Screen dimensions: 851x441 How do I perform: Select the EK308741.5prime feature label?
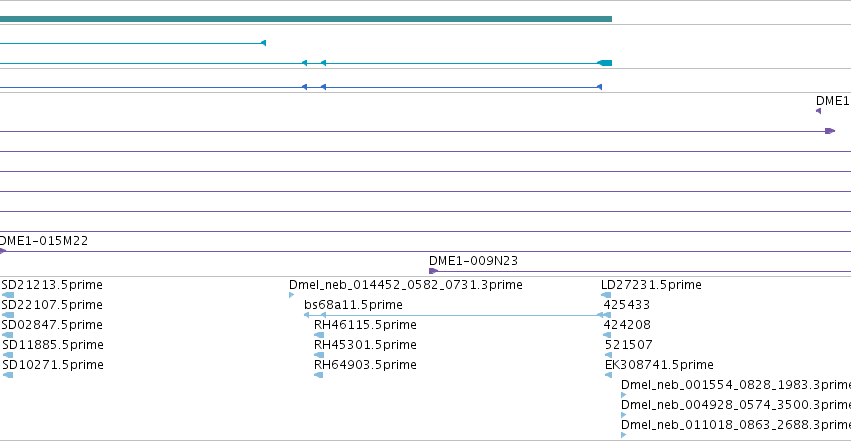click(x=659, y=365)
